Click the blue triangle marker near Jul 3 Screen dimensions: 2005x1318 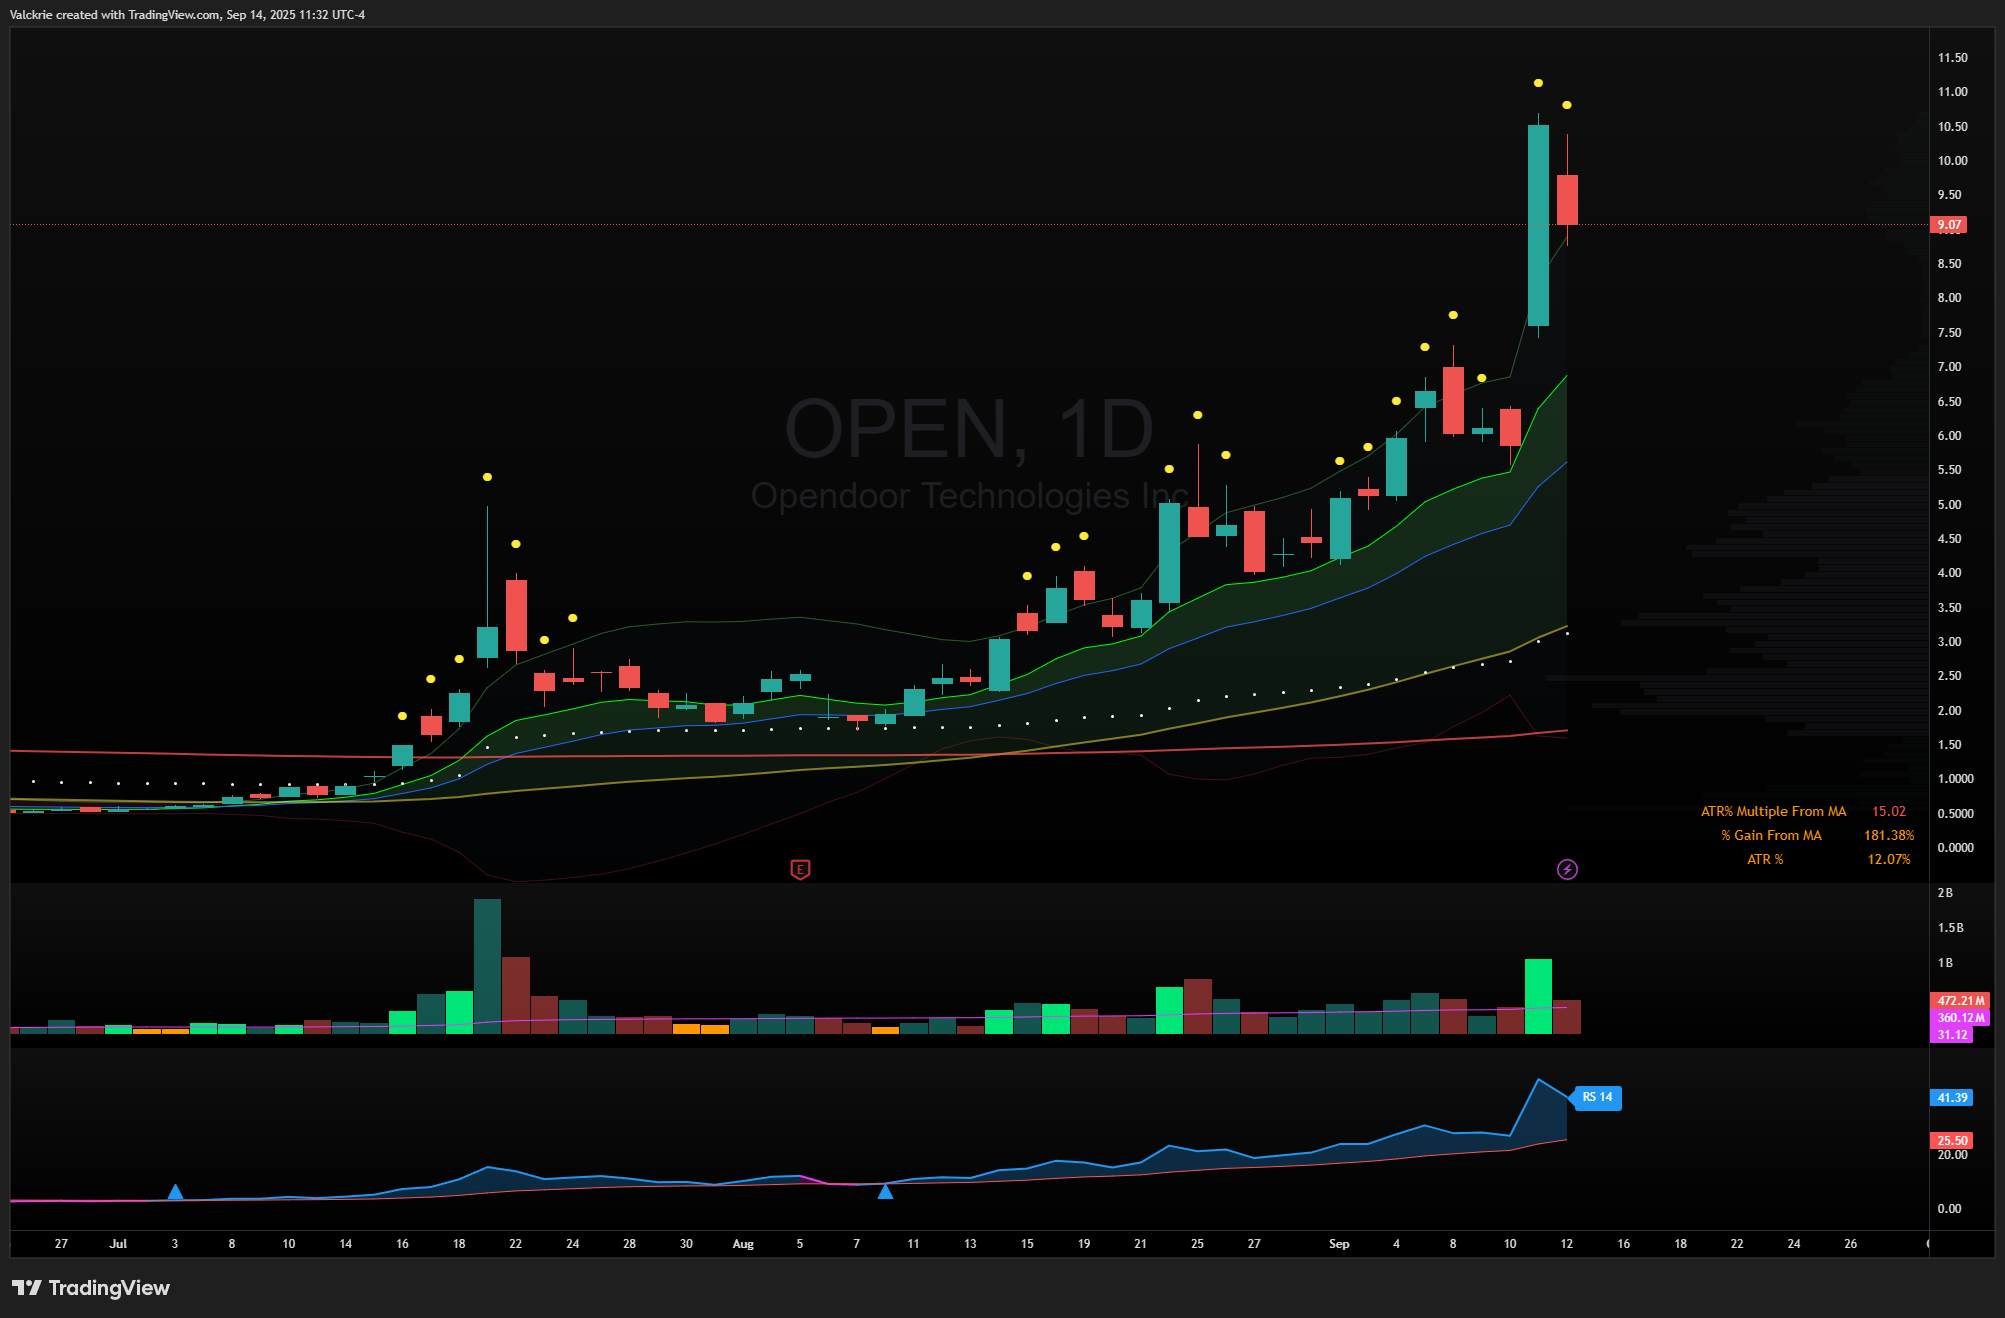175,1192
